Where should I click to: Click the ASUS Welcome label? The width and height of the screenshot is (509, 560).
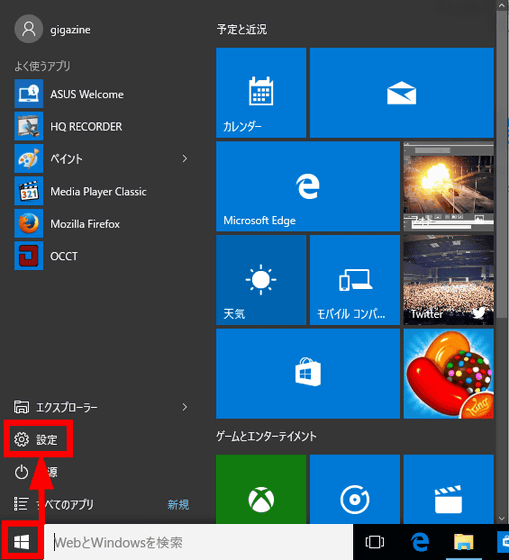pyautogui.click(x=87, y=94)
